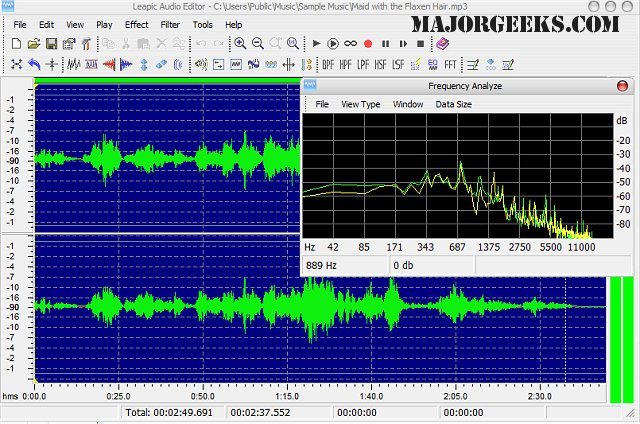This screenshot has width=640, height=424.
Task: Open the Filter menu
Action: coord(170,24)
